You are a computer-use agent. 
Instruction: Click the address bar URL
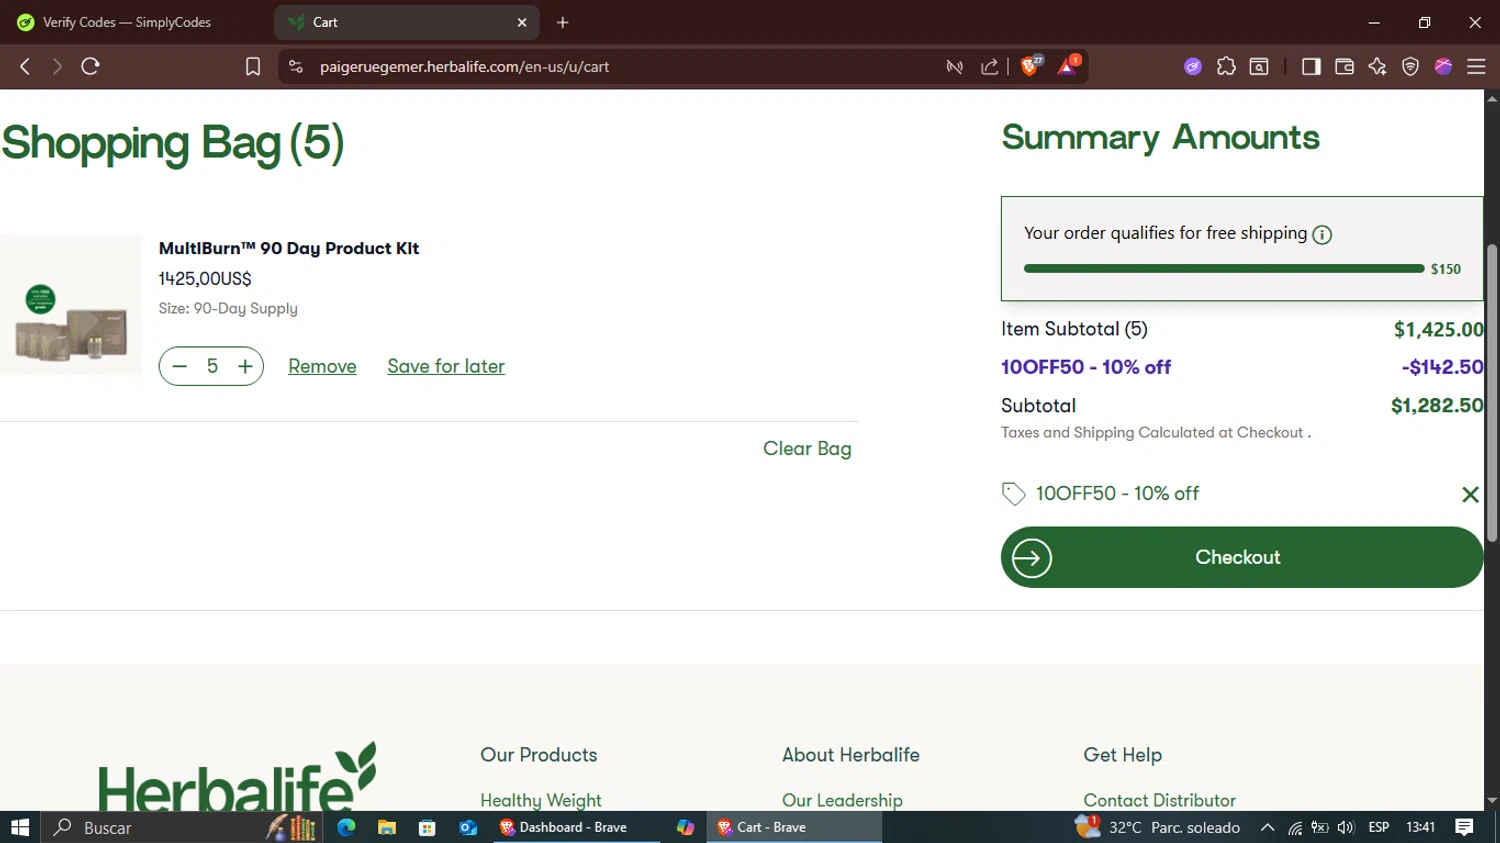tap(464, 67)
